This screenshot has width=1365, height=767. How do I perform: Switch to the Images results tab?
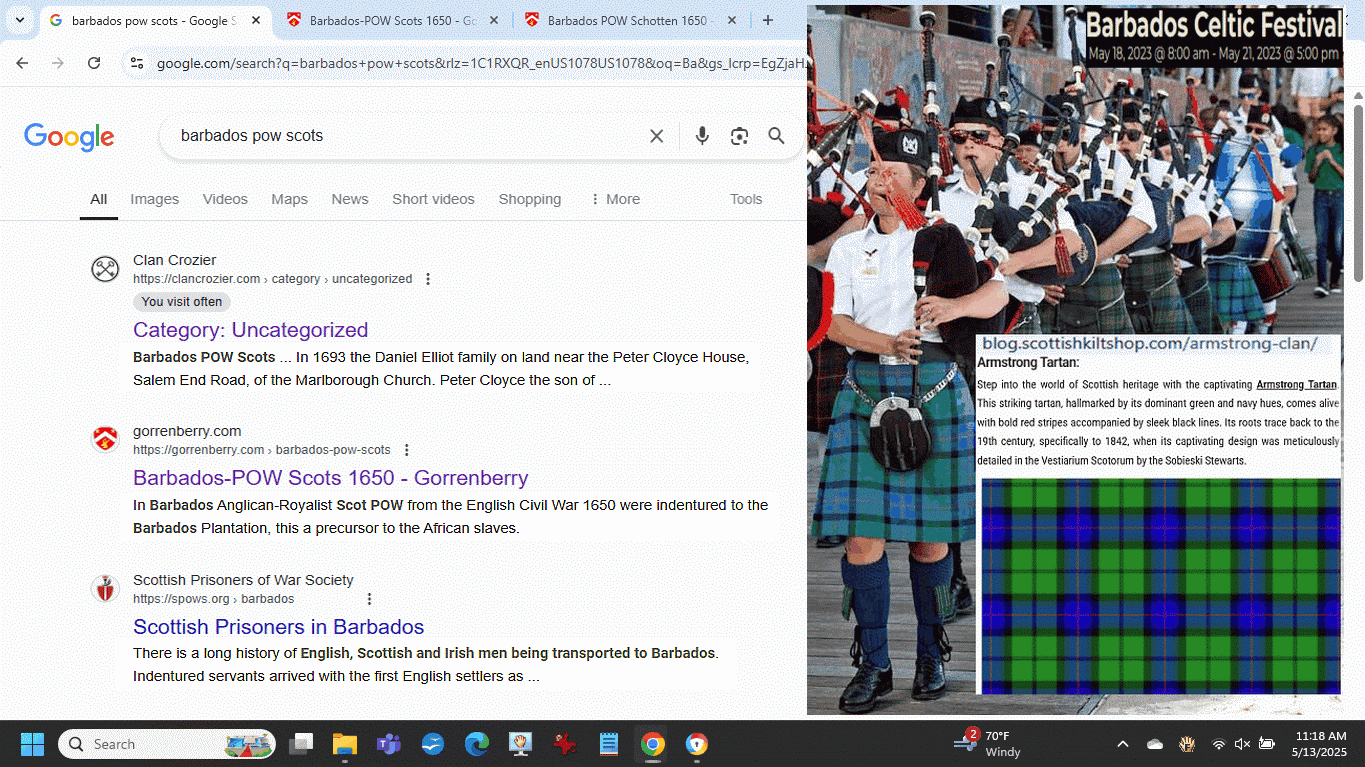154,199
